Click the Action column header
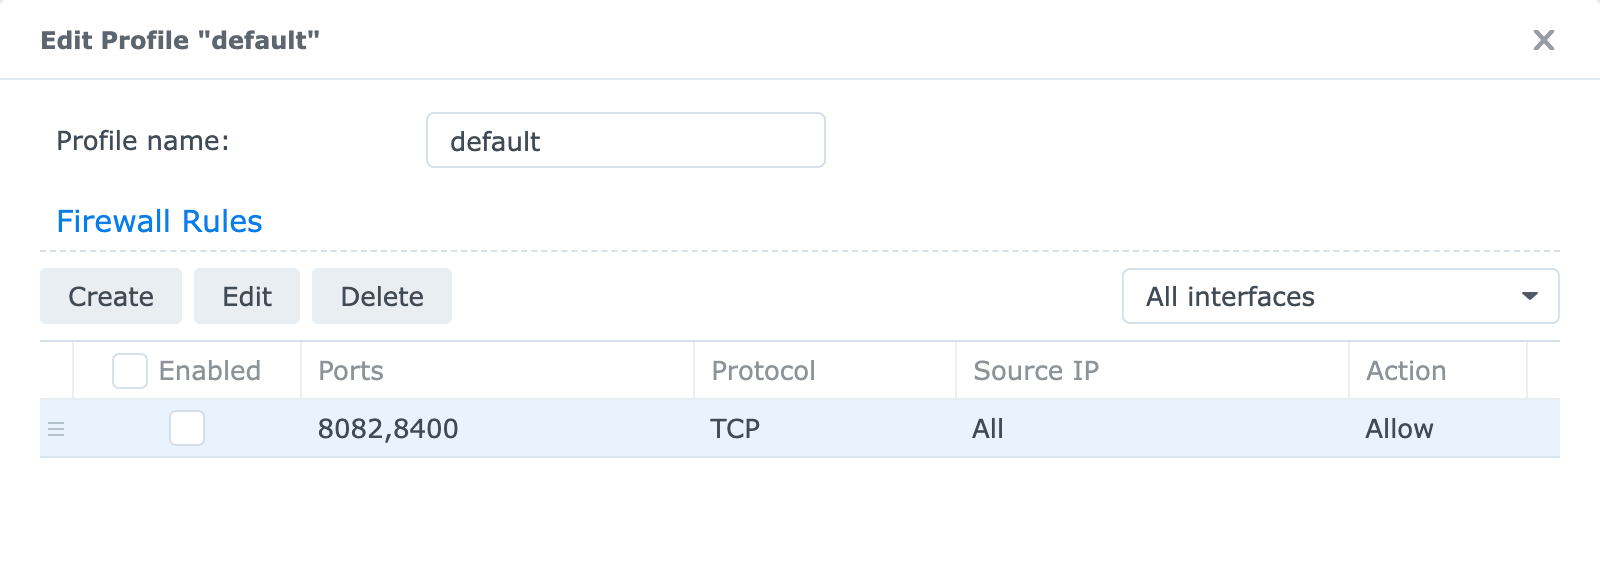 1406,371
